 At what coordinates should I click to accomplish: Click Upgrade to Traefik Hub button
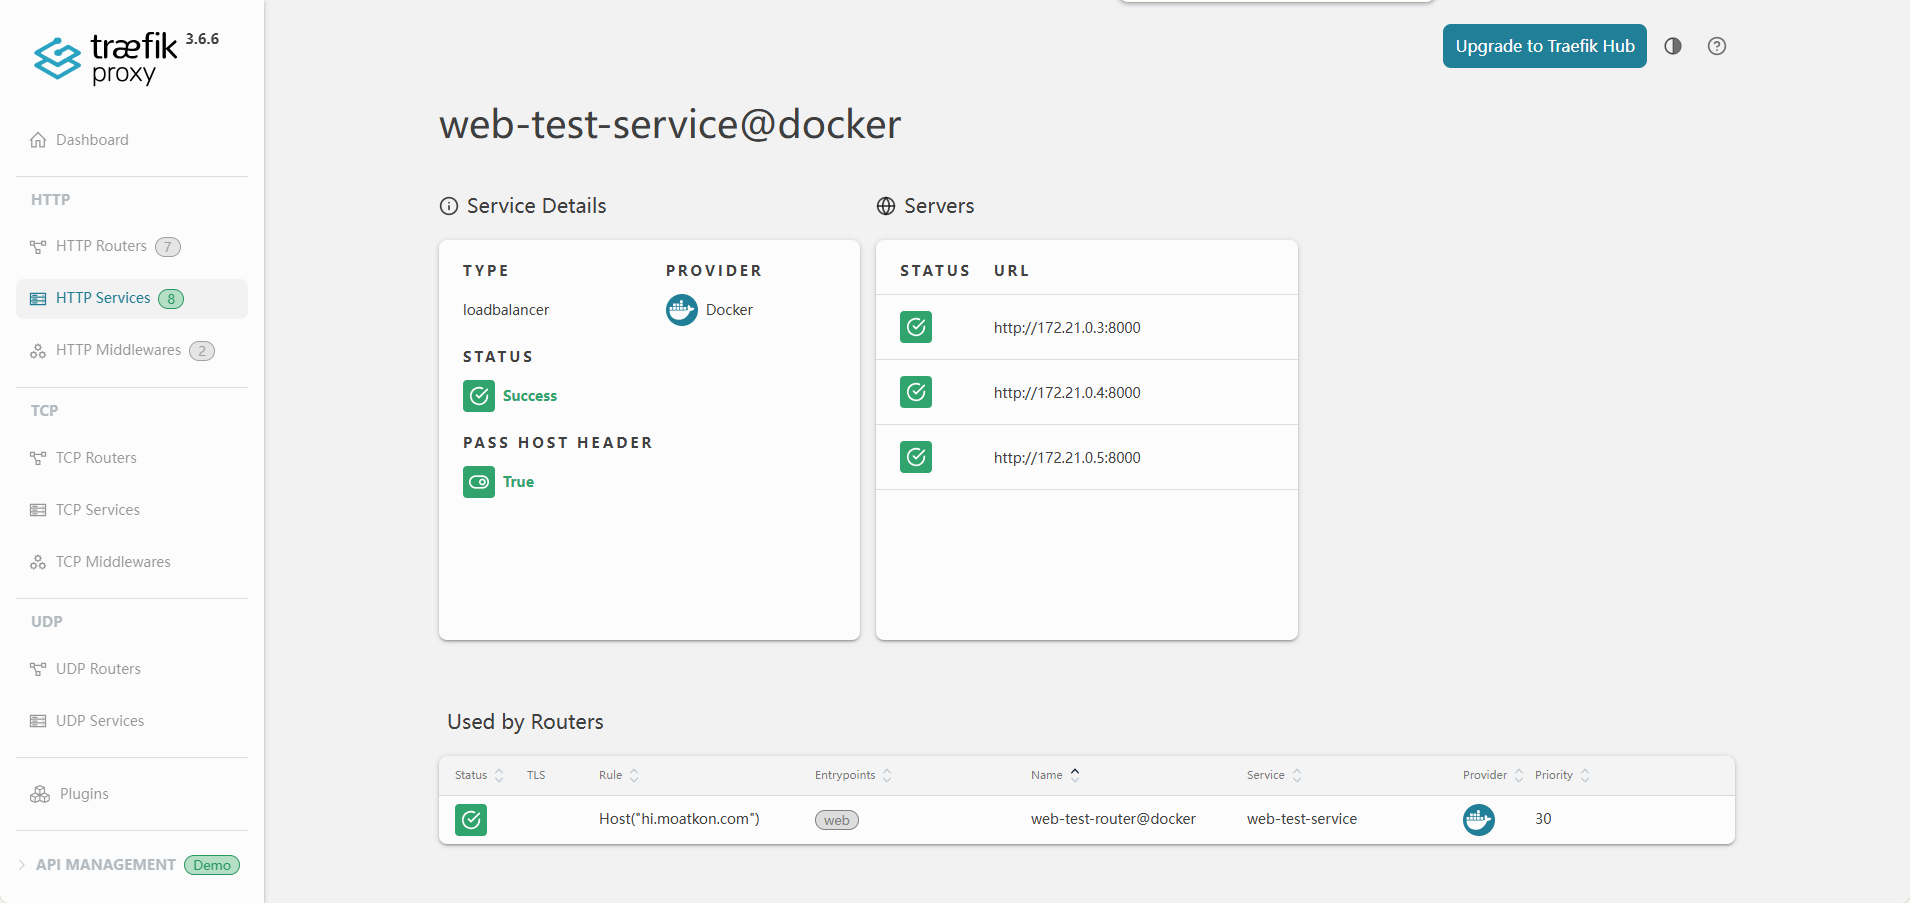point(1544,46)
